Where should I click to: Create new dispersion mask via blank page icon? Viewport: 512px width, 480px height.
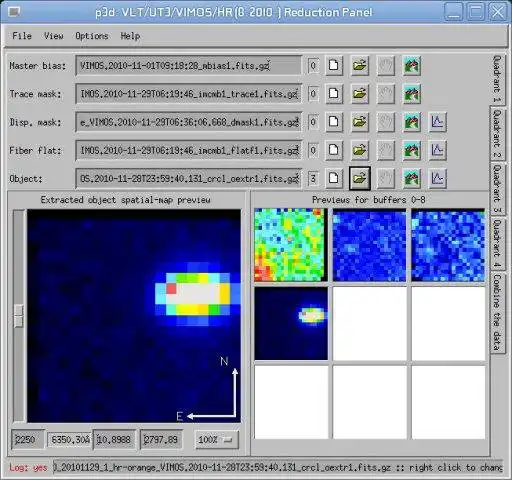point(334,122)
